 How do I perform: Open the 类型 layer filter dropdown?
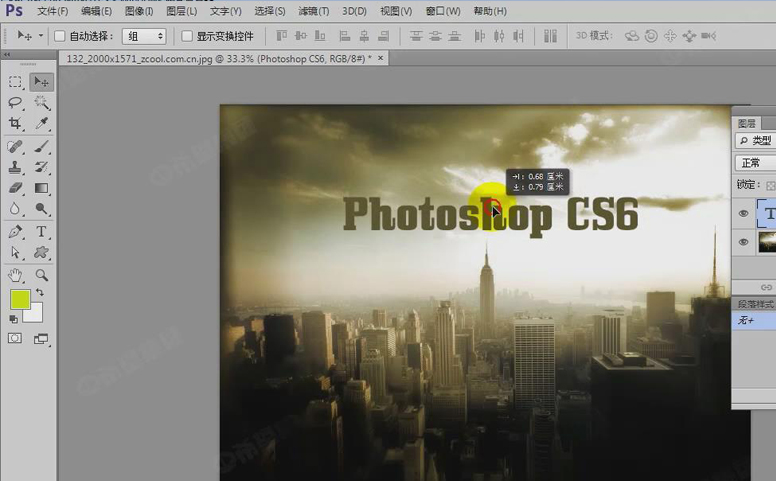[755, 141]
